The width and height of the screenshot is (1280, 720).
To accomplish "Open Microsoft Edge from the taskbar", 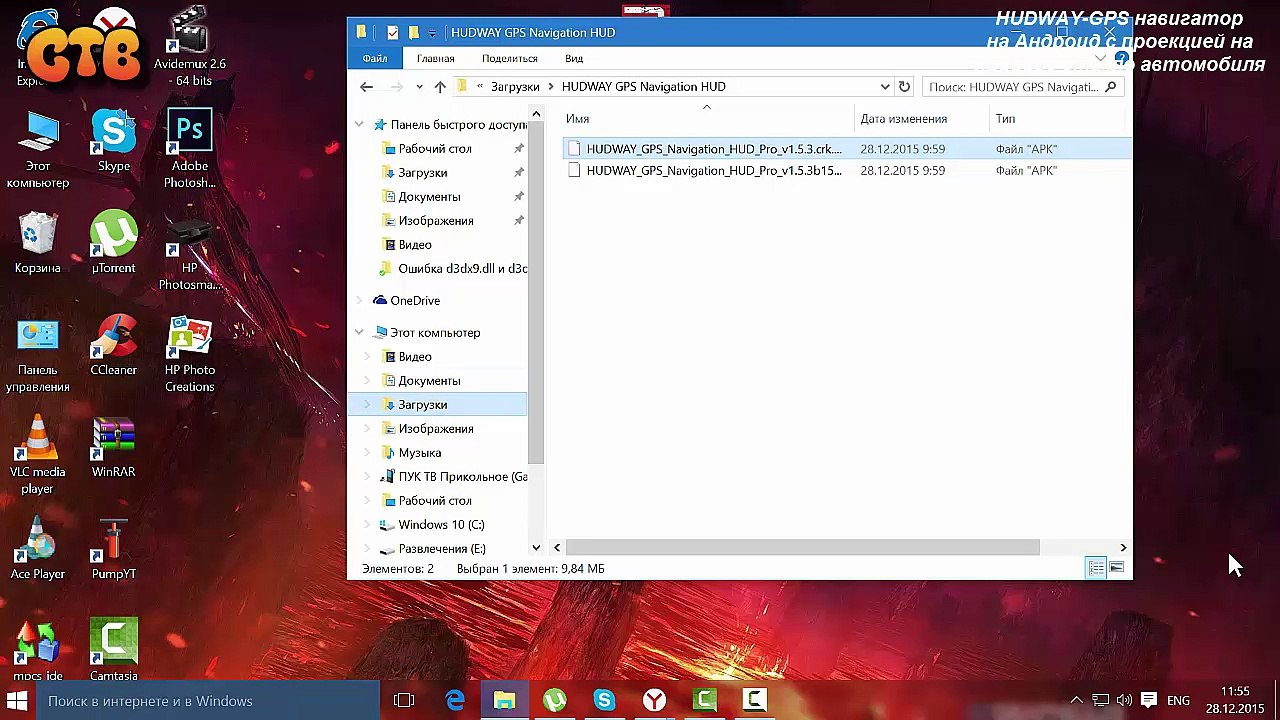I will click(x=455, y=700).
